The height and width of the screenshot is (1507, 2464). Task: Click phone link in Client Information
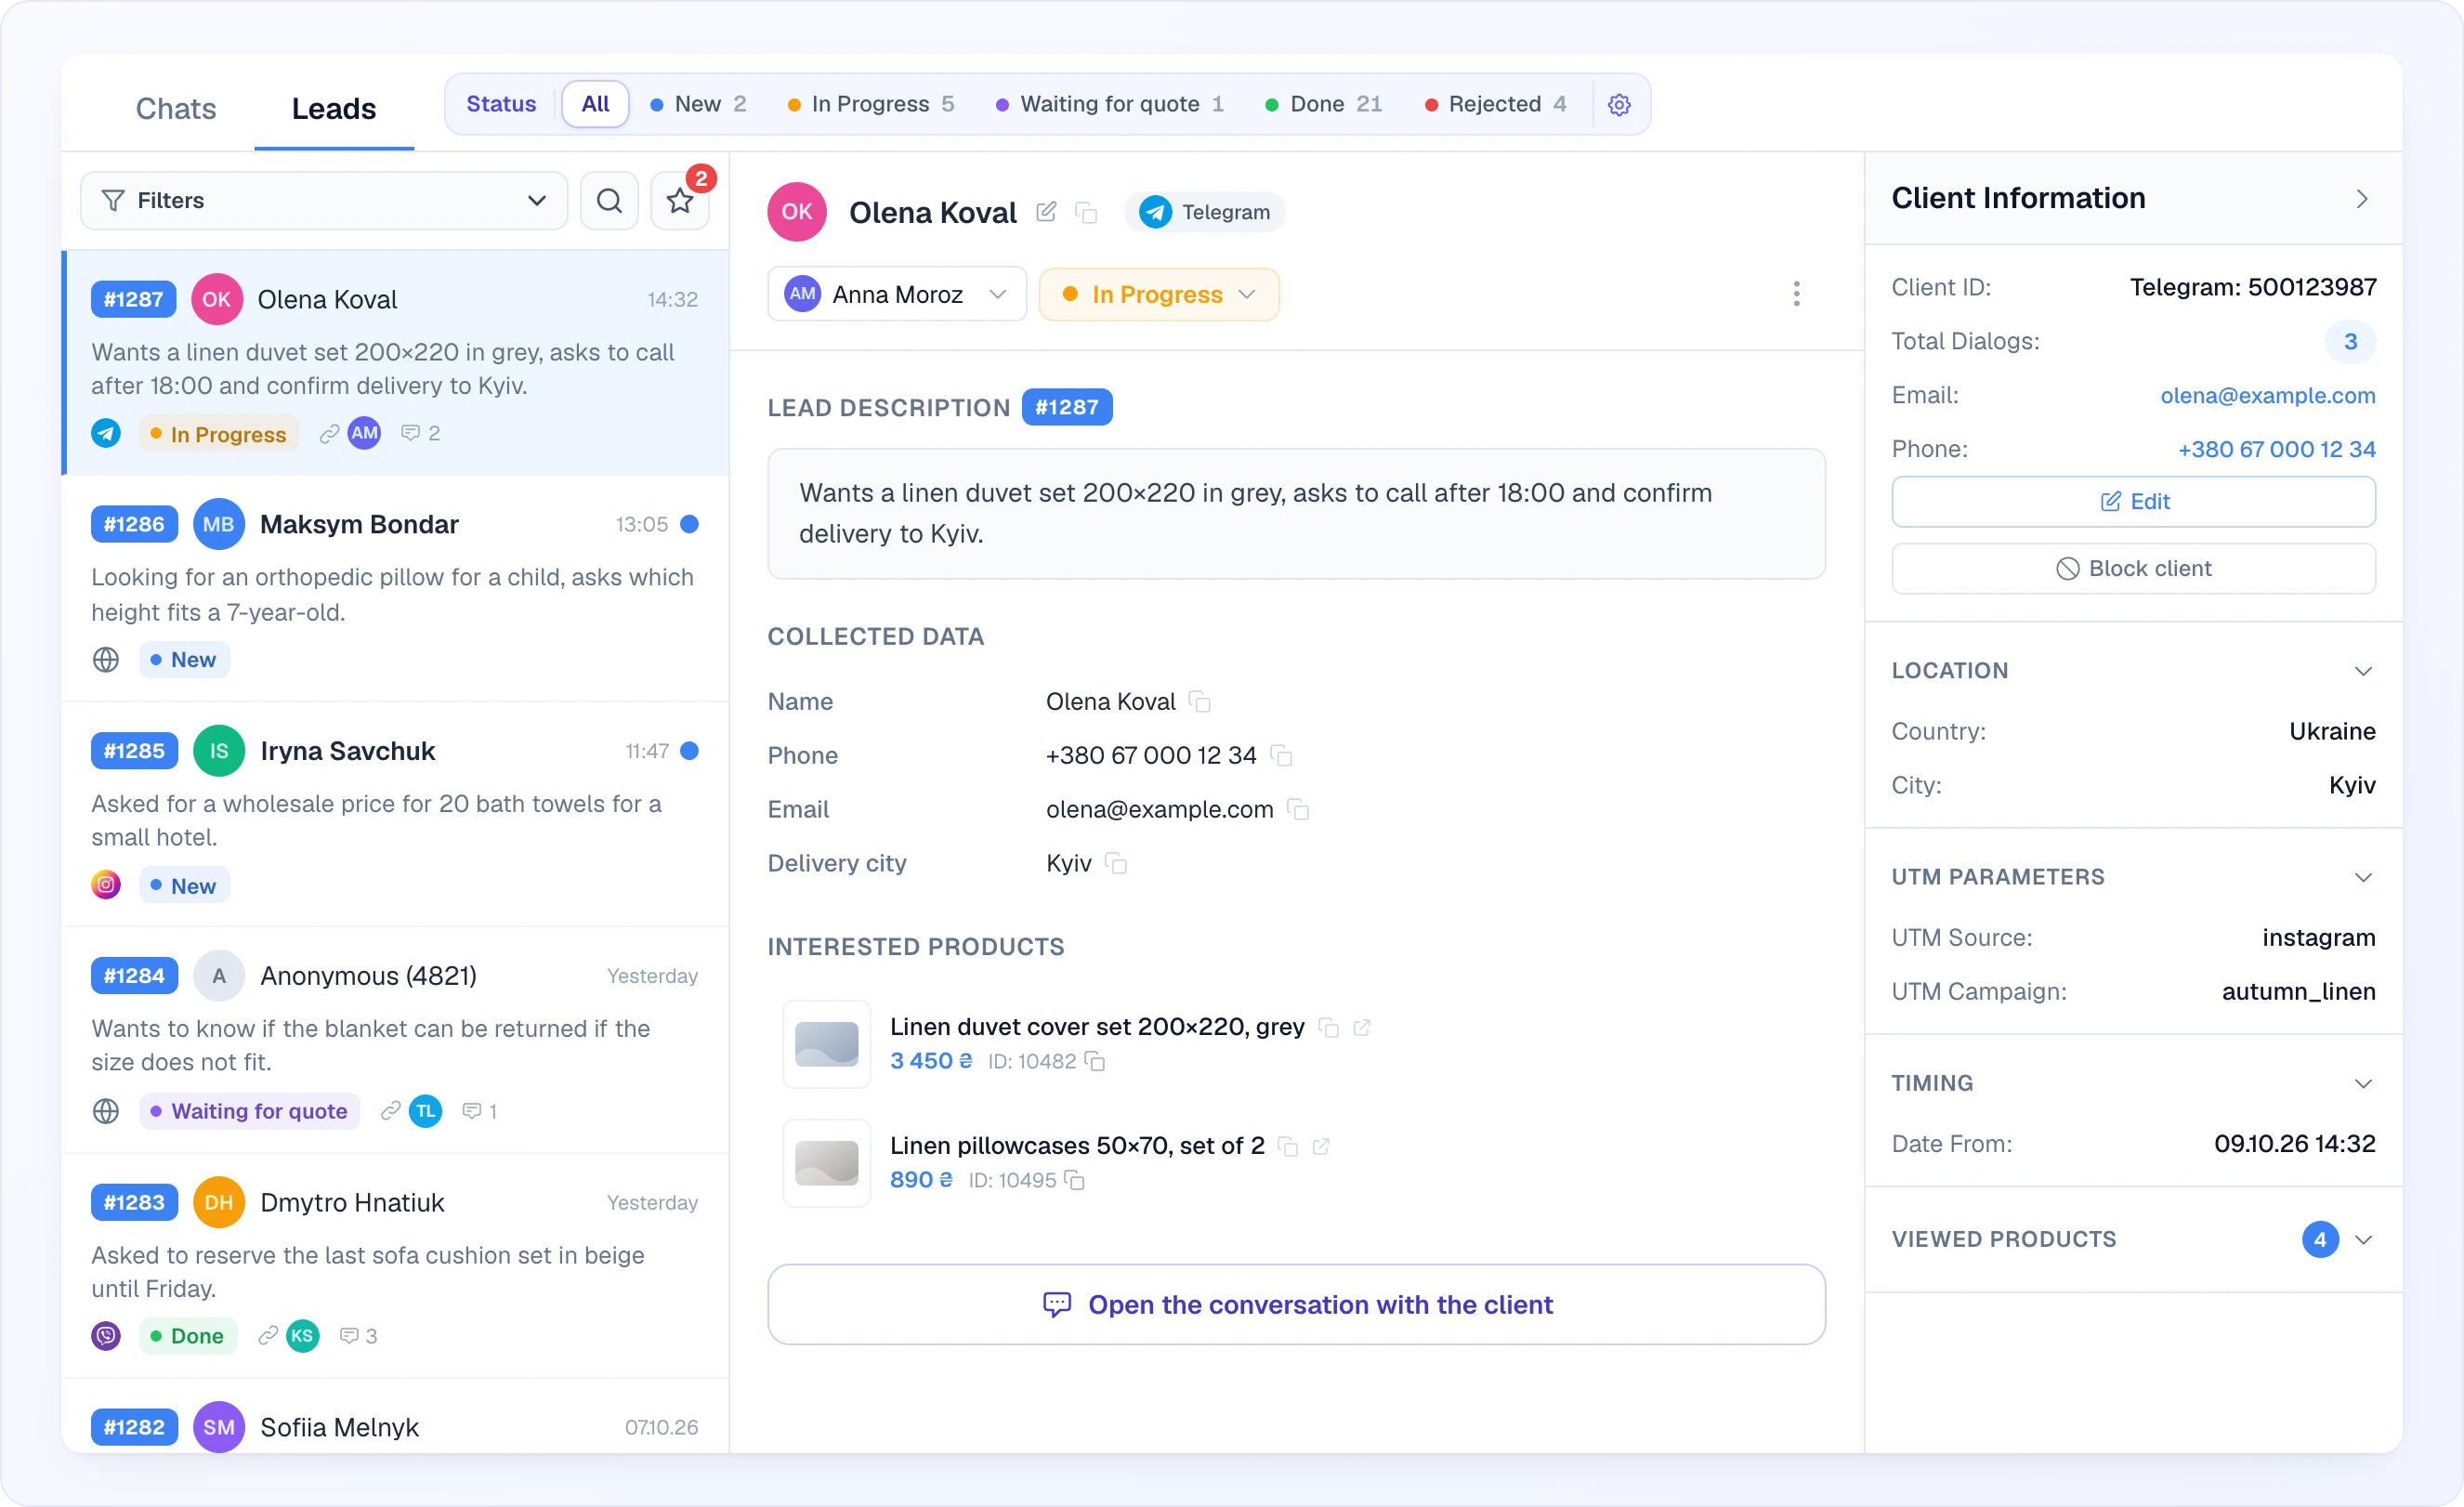2276,449
